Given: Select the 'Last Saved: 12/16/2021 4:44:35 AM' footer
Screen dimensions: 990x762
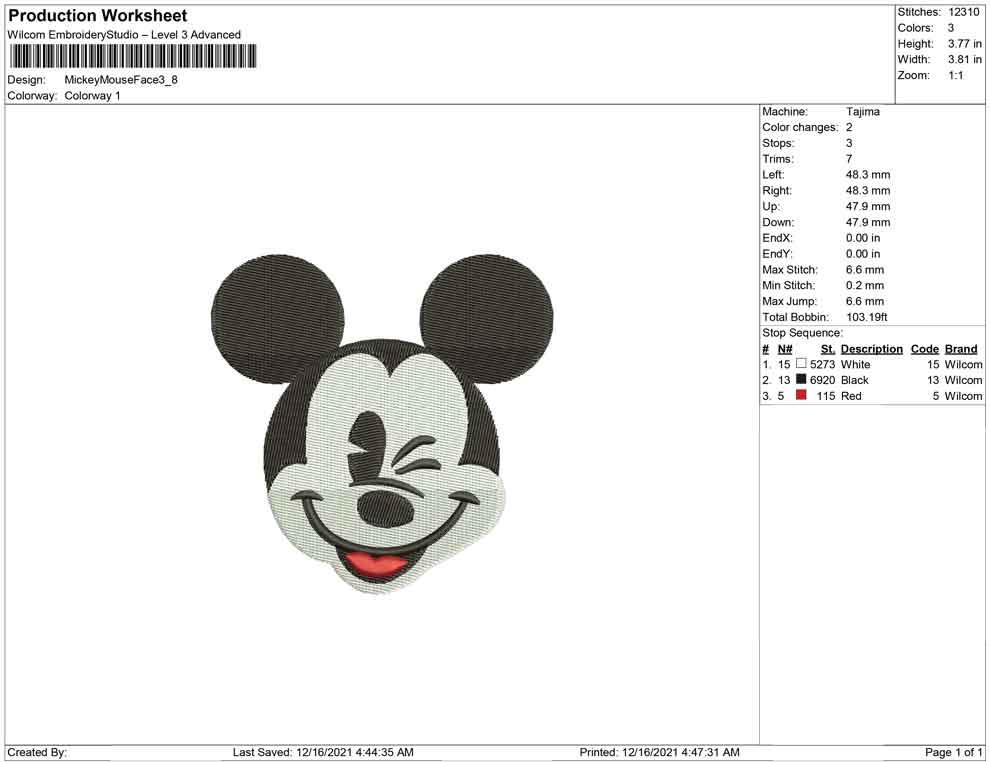Looking at the screenshot, I should pyautogui.click(x=323, y=752).
